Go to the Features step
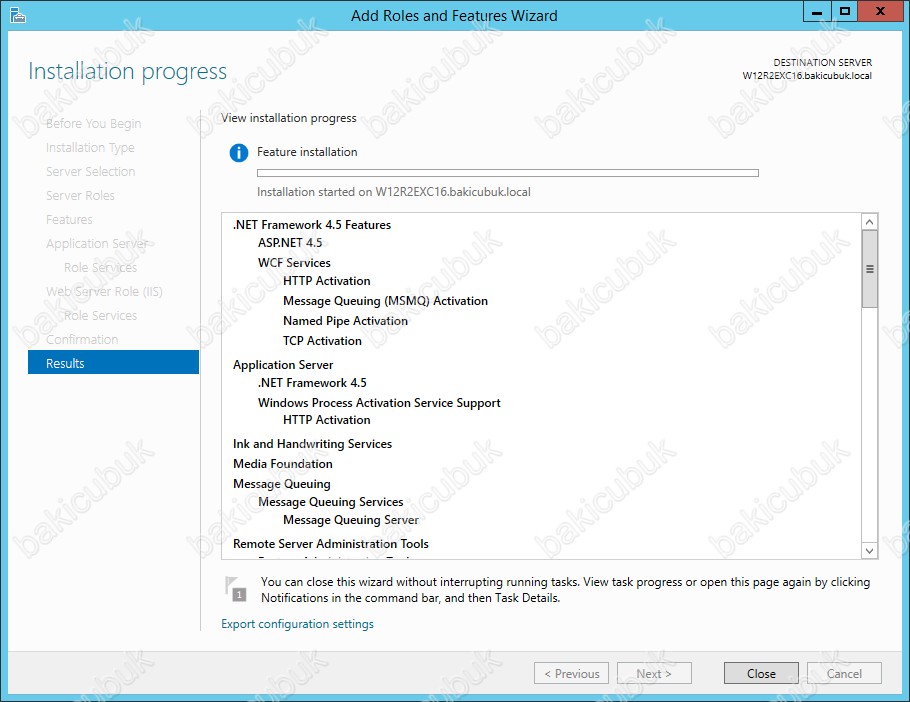 pos(69,220)
